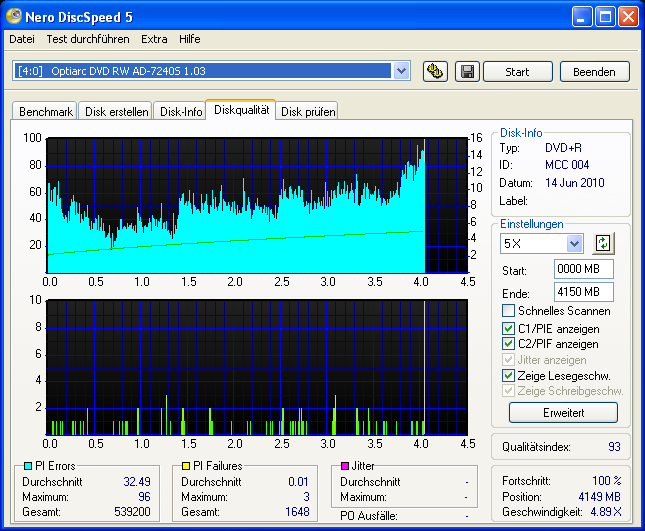Toggle the C1/PIE anzeigen checkbox

[x=508, y=329]
